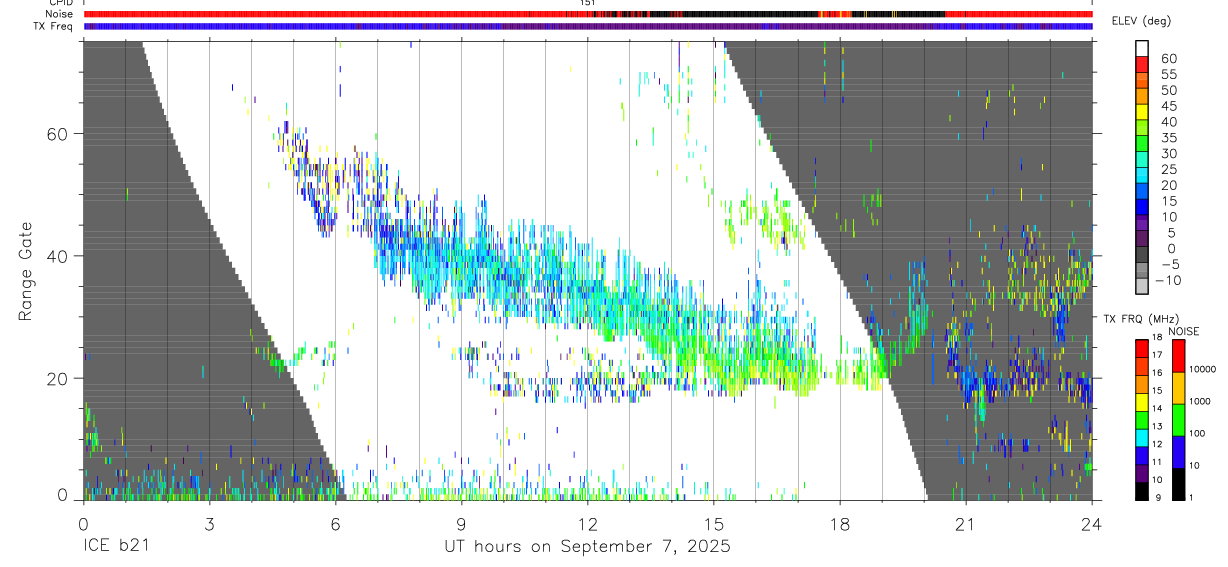Click the x-axis tick label '12'

(588, 523)
